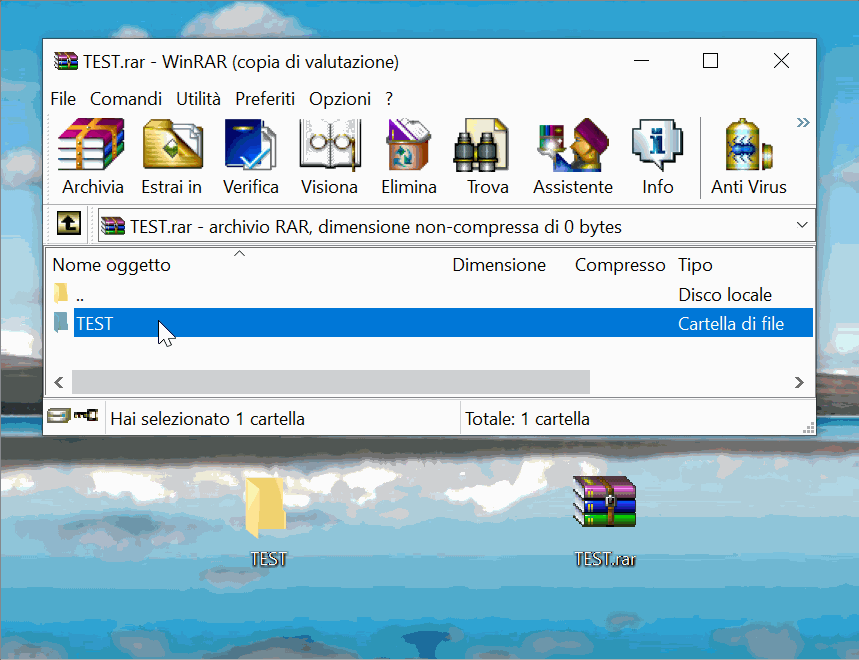The height and width of the screenshot is (660, 859).
Task: Maximize the WinRAR window
Action: [711, 61]
